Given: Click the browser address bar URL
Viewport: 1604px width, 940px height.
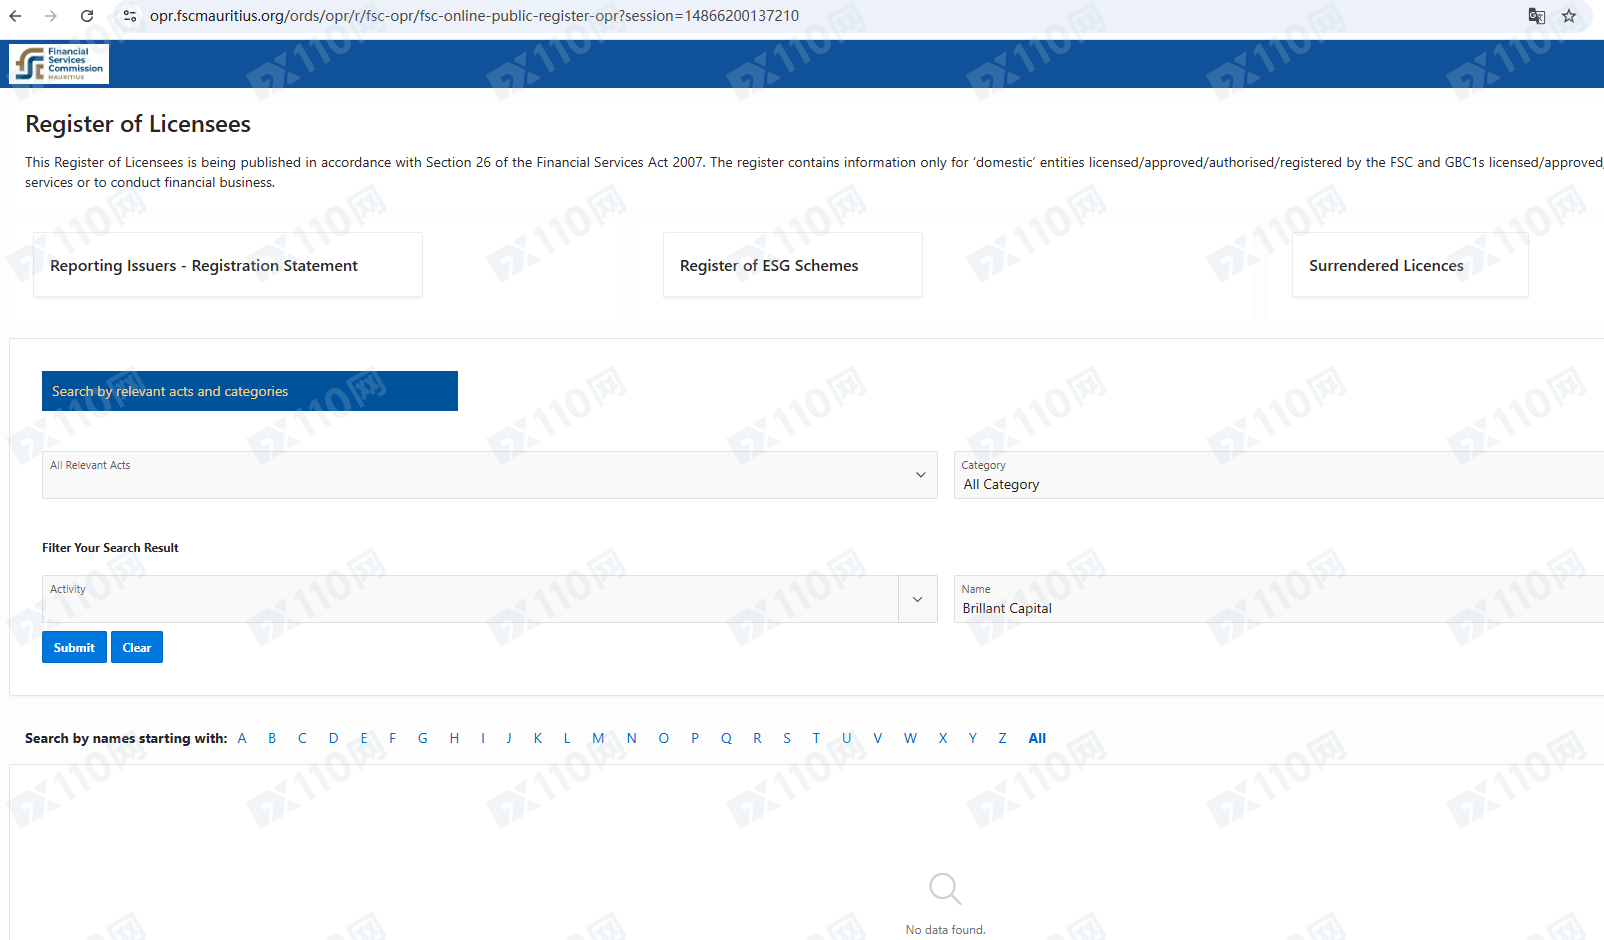Looking at the screenshot, I should 474,16.
